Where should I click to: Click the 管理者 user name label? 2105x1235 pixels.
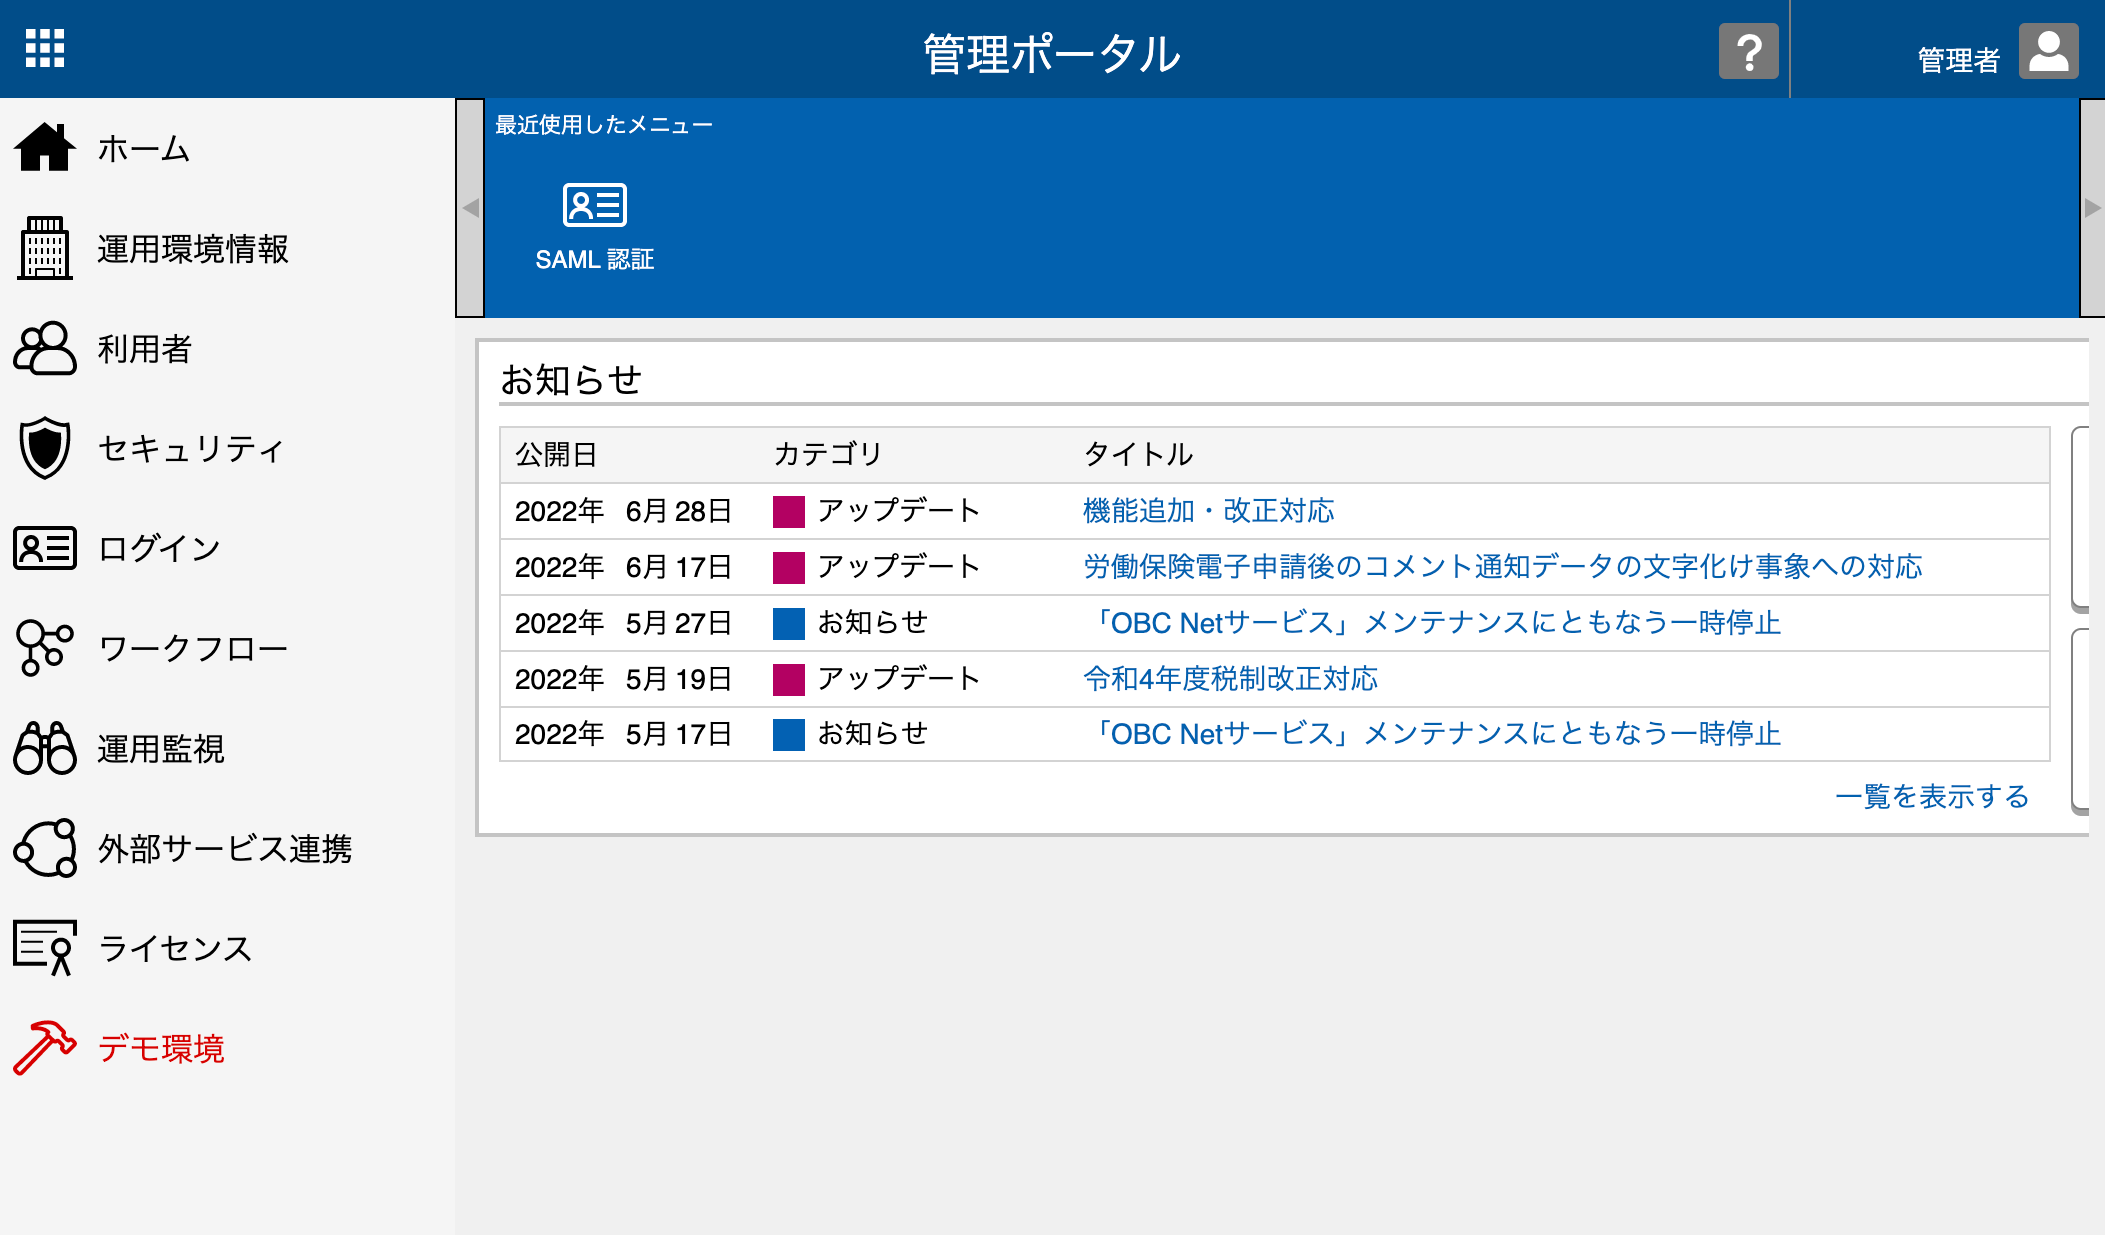pyautogui.click(x=1959, y=60)
